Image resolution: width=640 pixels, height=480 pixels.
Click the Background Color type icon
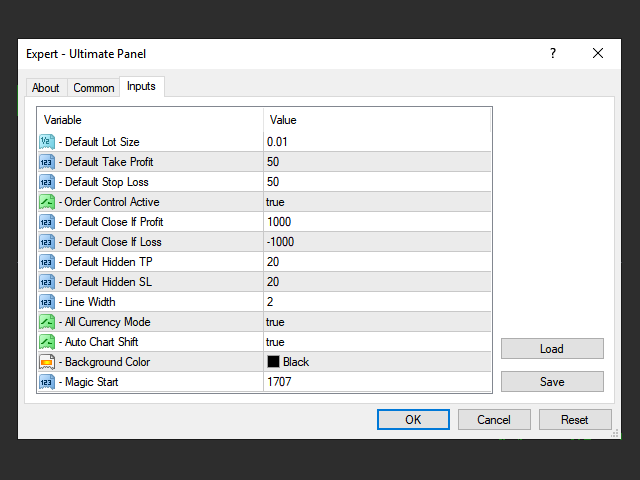46,362
